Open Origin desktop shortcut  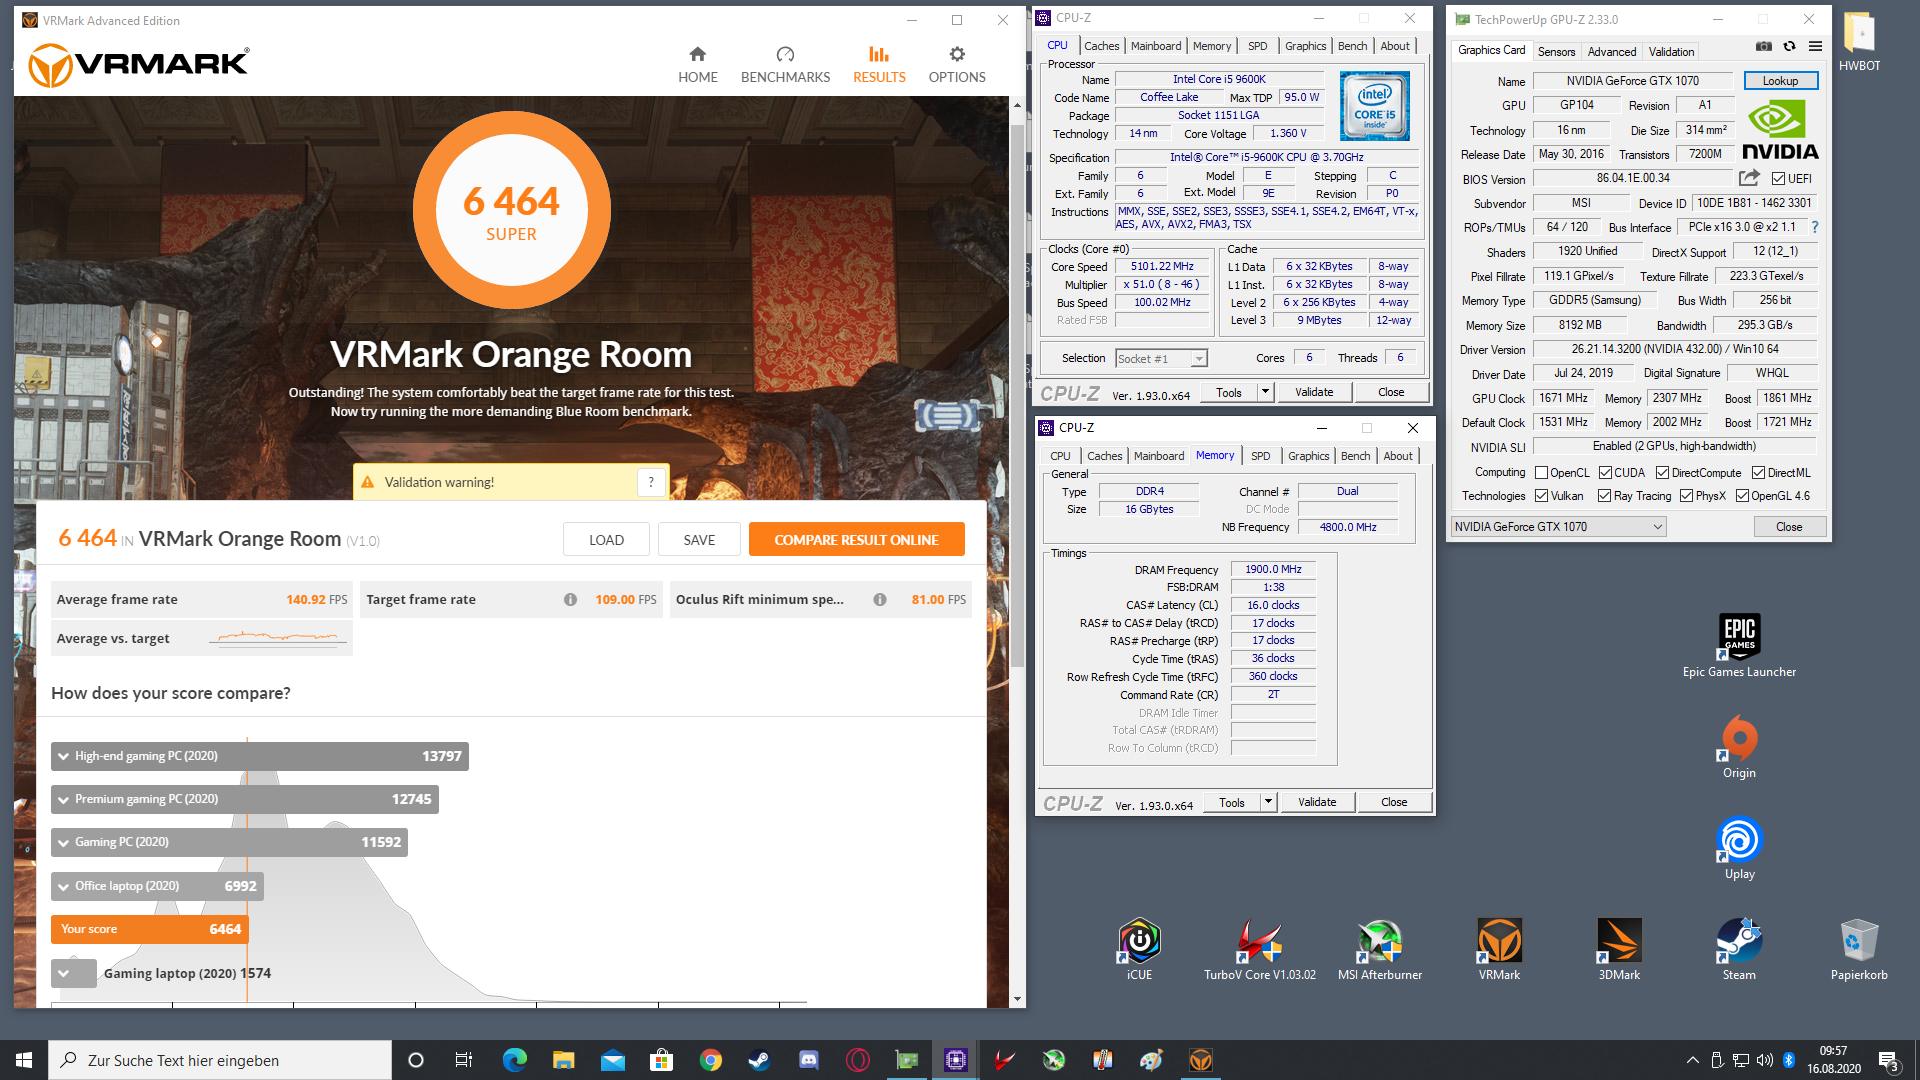(x=1739, y=747)
